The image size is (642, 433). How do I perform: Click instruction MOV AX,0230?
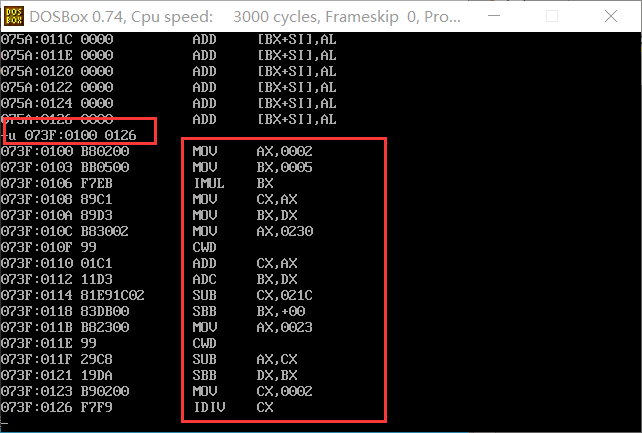[253, 231]
